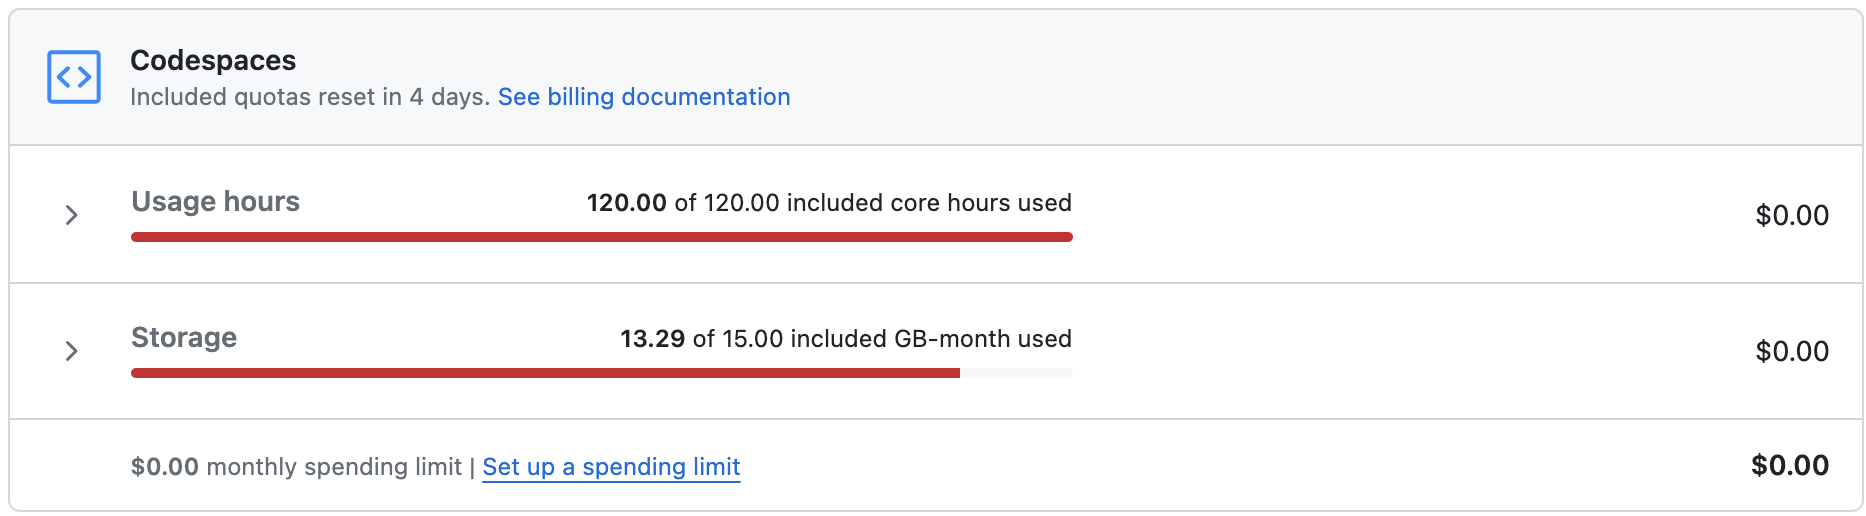Click the $0.00 monthly spending limit text
Viewport: 1866px width, 516px height.
pos(296,467)
